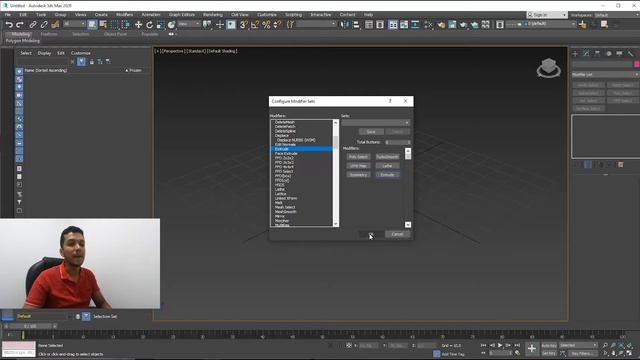
Task: Click the Save button for modifier sets
Action: (x=371, y=132)
